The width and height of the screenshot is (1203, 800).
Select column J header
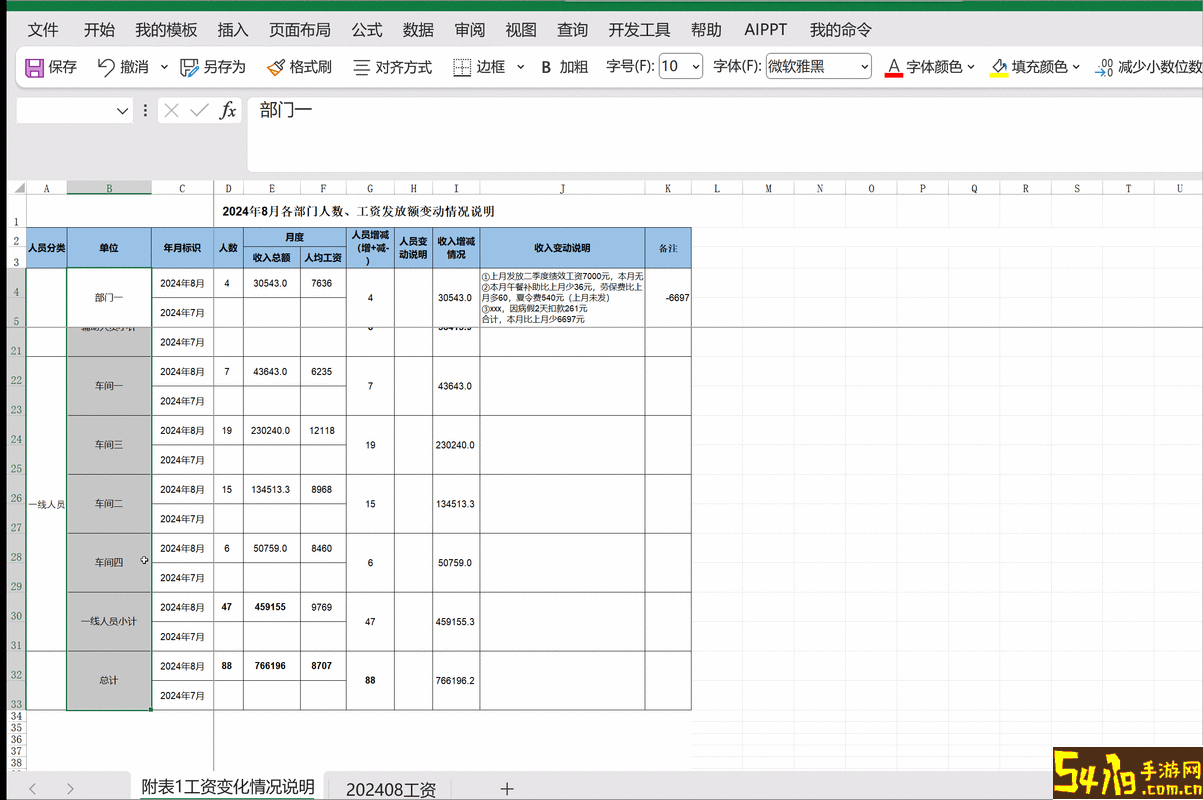pos(562,188)
